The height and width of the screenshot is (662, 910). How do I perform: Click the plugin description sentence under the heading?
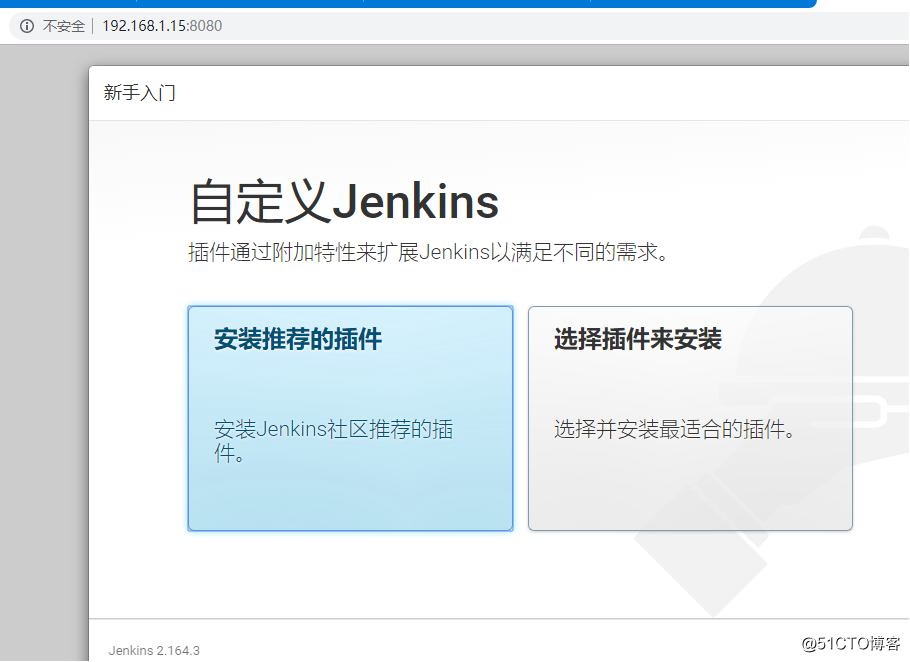click(x=428, y=252)
